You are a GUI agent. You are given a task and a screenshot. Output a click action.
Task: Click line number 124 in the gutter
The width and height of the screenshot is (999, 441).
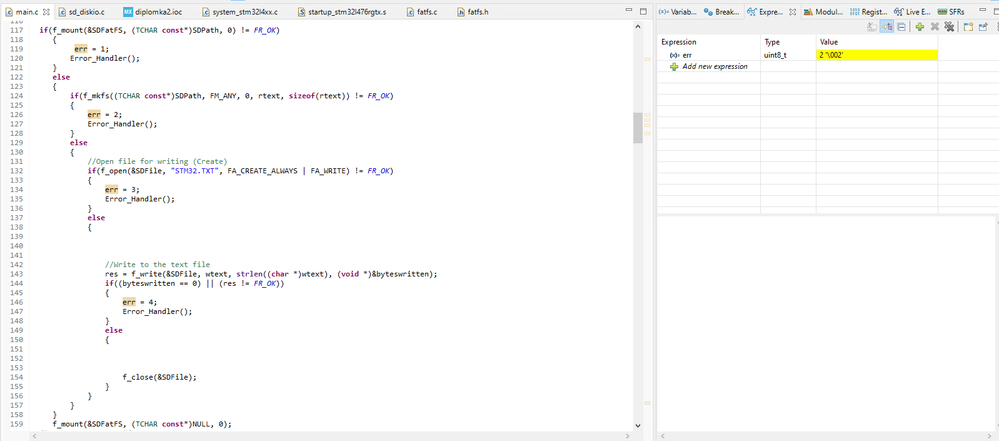click(18, 96)
